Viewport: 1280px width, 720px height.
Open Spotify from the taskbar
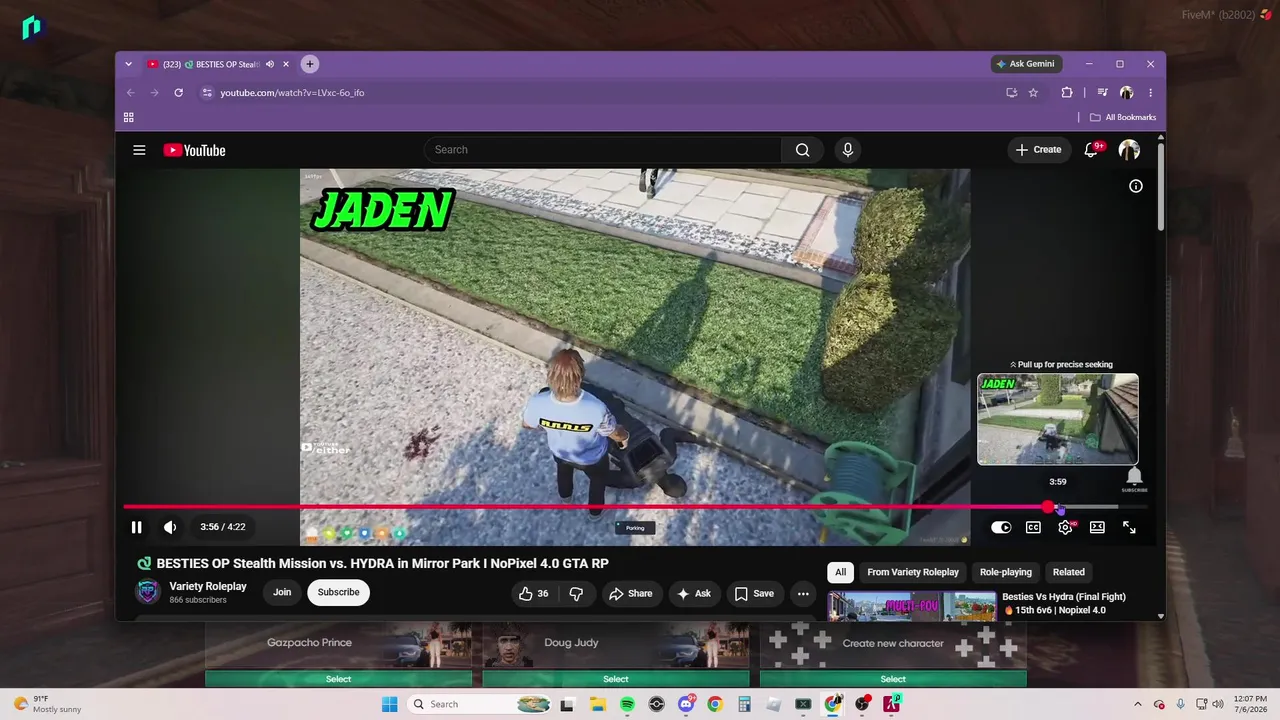coord(627,704)
